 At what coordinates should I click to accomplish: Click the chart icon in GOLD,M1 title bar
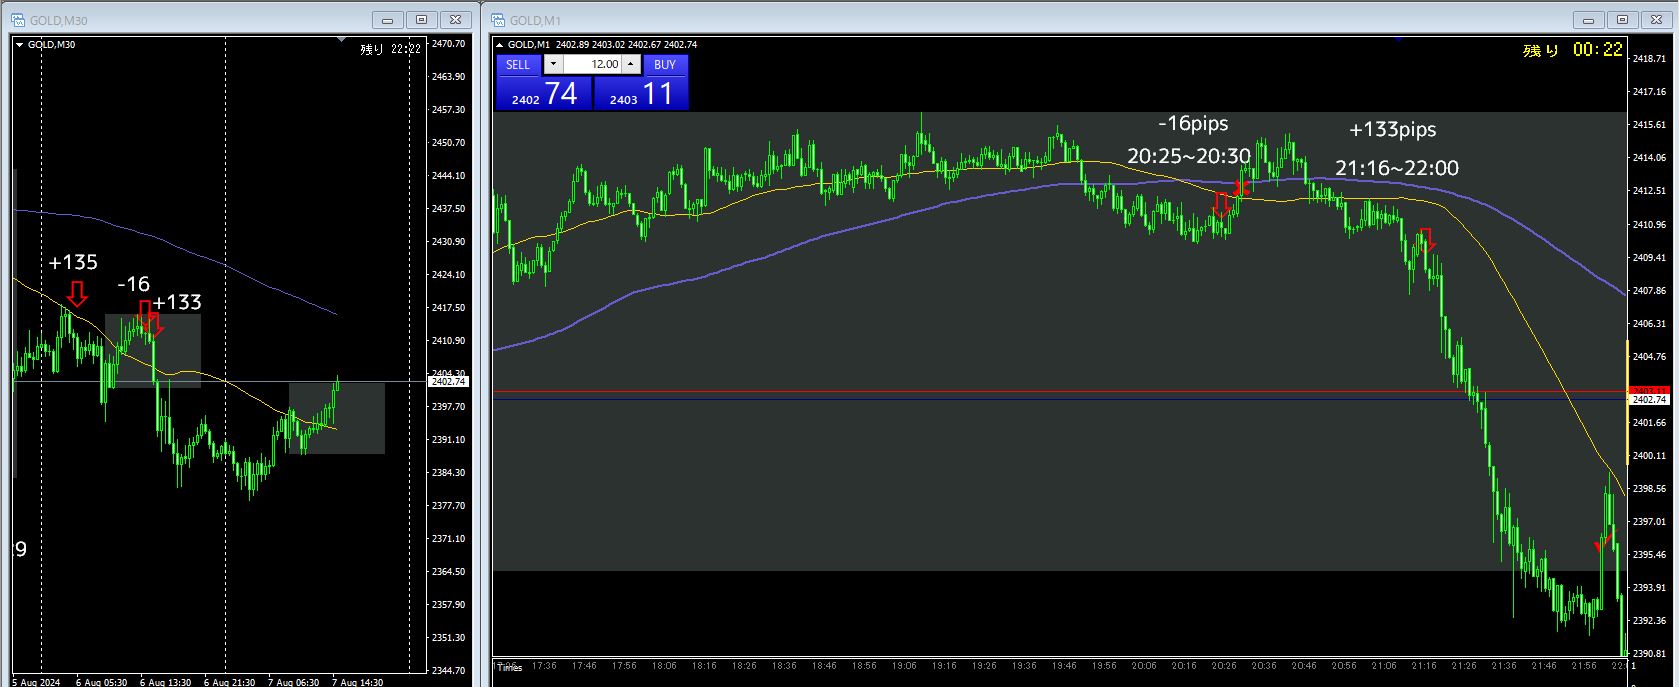click(497, 19)
